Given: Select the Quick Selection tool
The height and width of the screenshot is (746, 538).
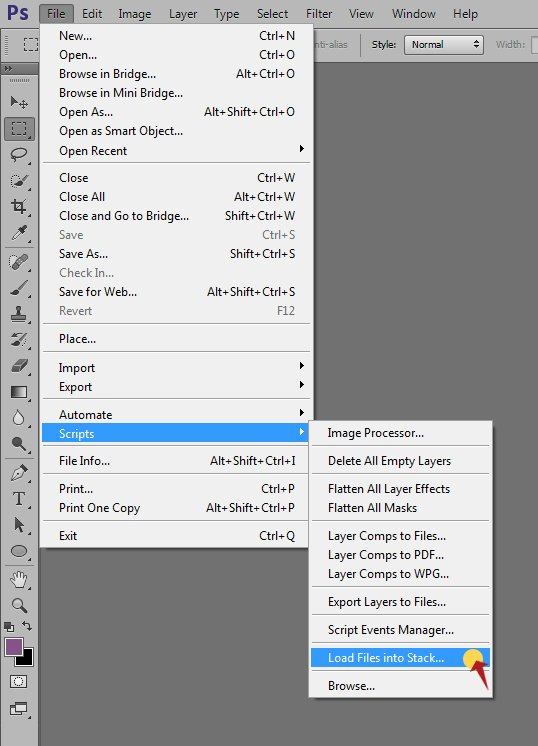Looking at the screenshot, I should (x=19, y=181).
